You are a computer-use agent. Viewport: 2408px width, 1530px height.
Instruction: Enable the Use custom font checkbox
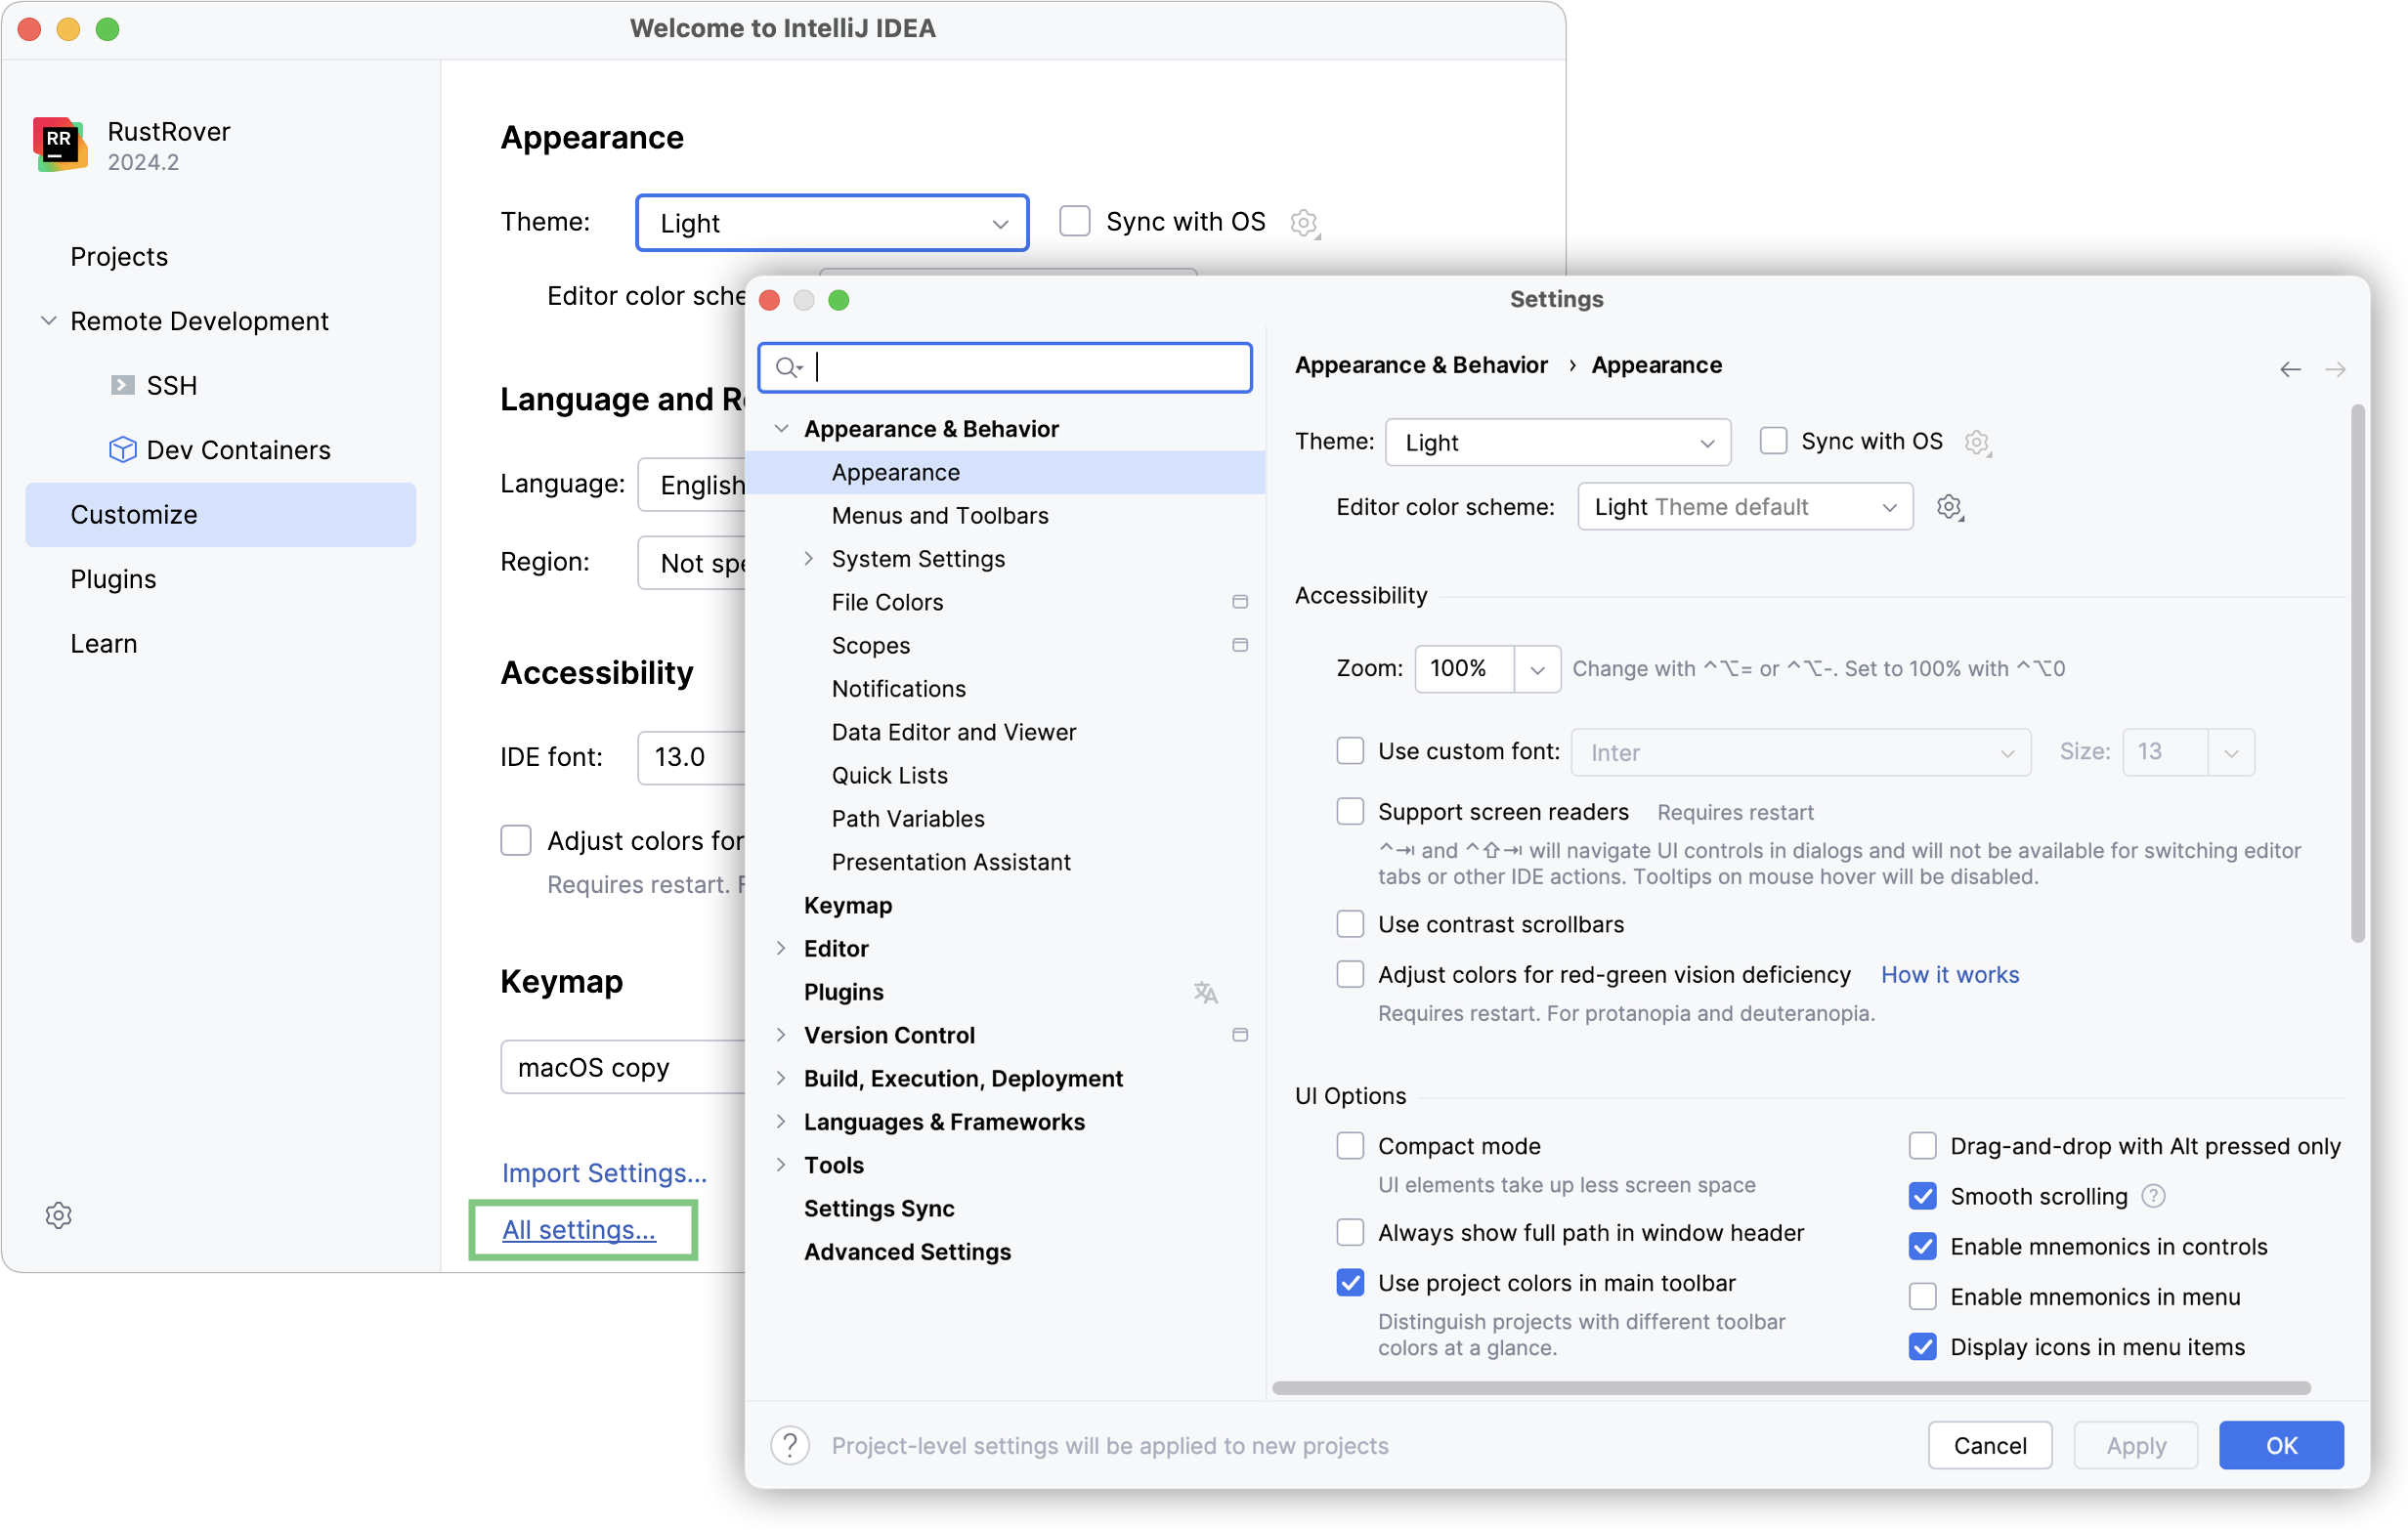[1350, 751]
